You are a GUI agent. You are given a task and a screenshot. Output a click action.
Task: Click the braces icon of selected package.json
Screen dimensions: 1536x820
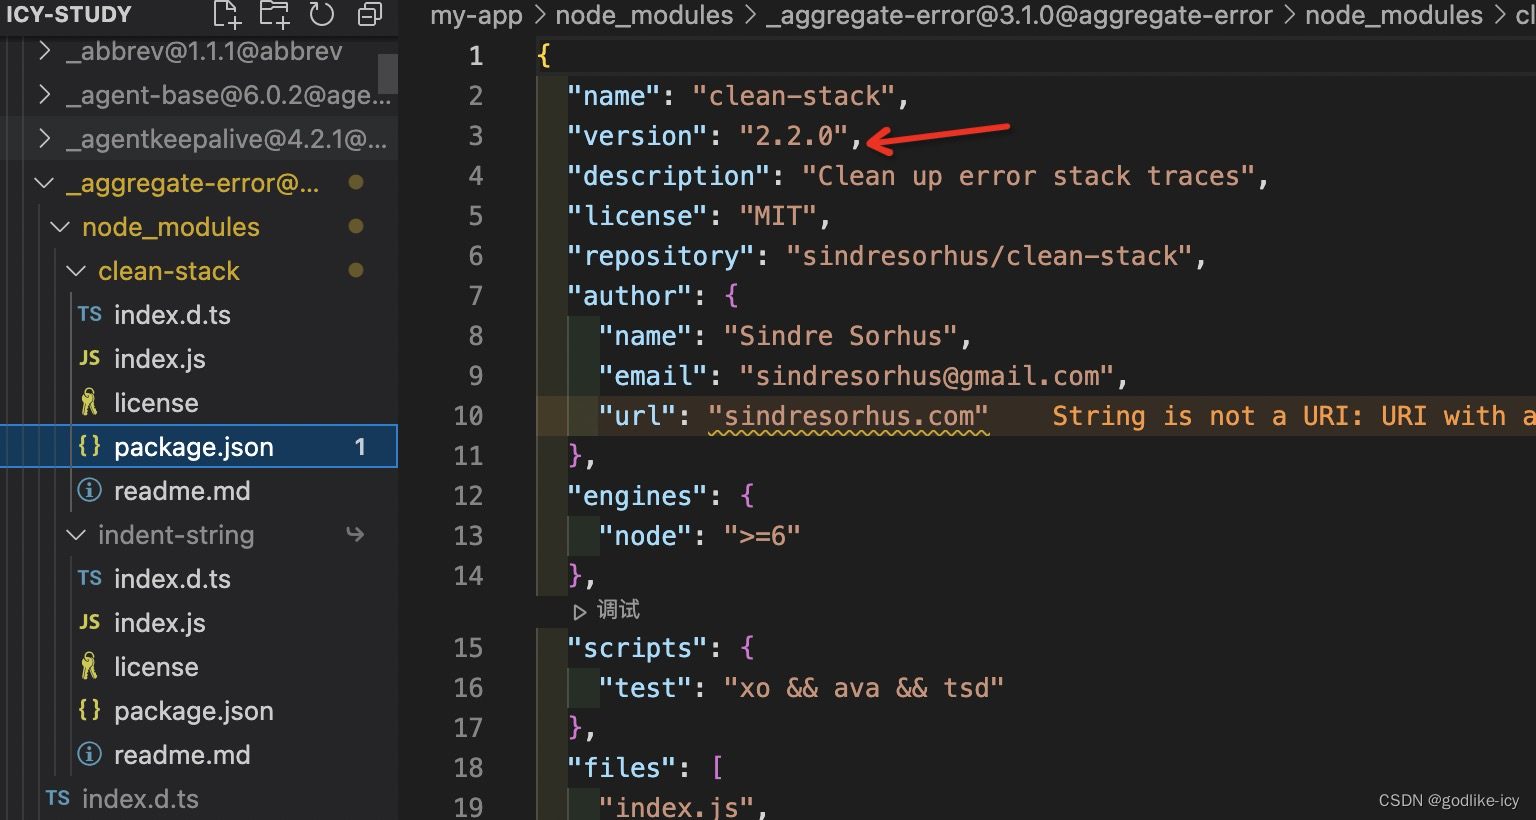(x=90, y=446)
